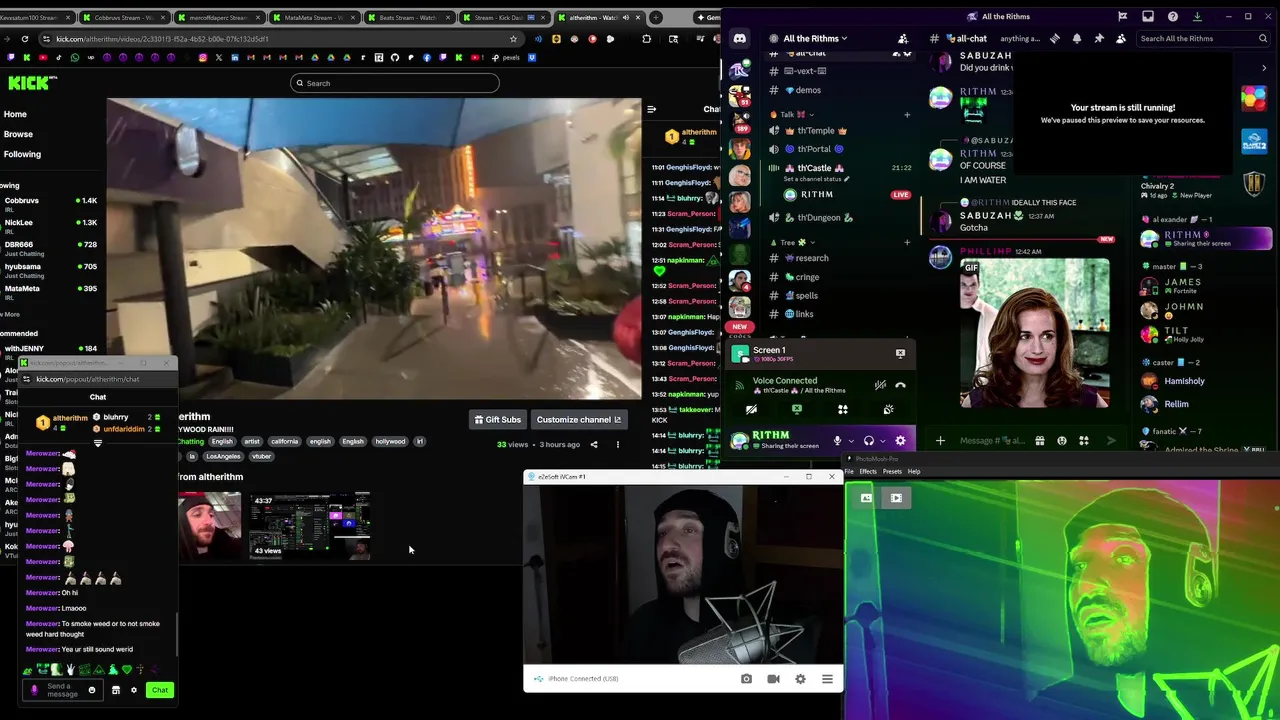The height and width of the screenshot is (720, 1280).
Task: Open microphone input options arrow
Action: coord(851,440)
